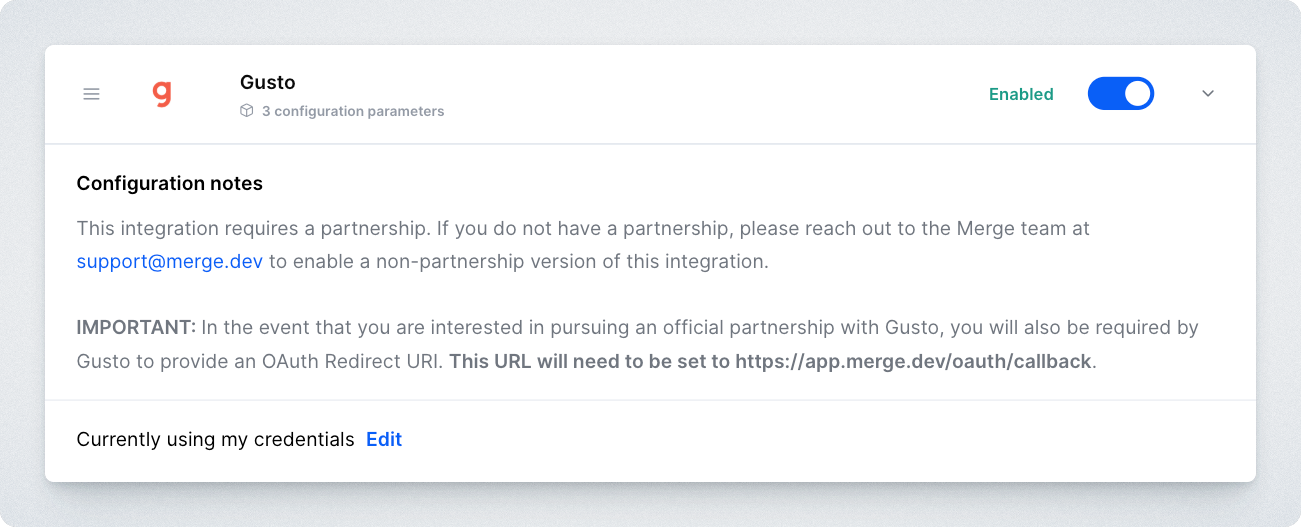
Task: Click the red Gusto logo
Action: coord(162,94)
